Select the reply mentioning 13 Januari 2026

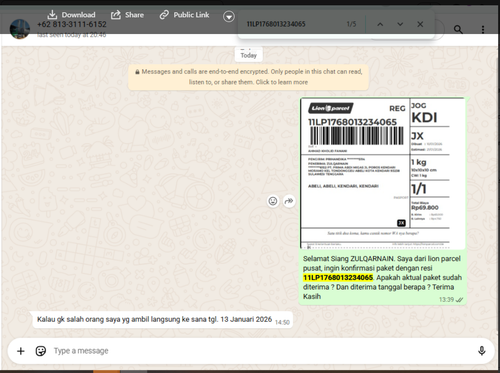coord(163,320)
